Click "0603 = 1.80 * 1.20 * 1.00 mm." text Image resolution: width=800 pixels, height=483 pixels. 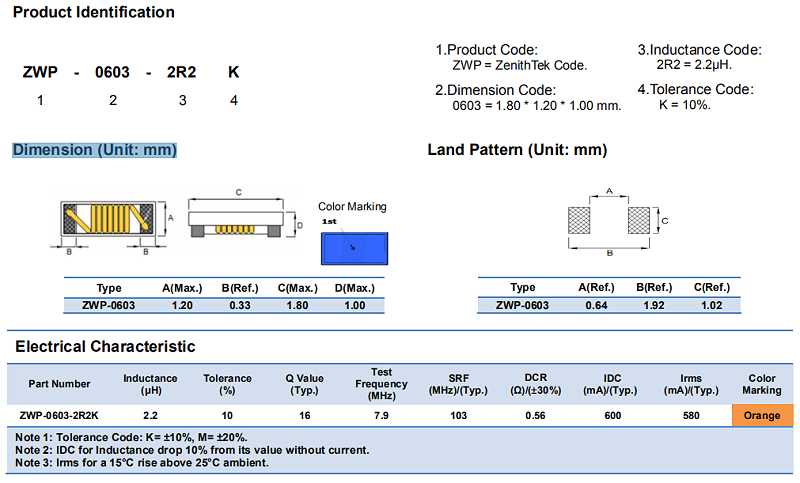pos(537,106)
